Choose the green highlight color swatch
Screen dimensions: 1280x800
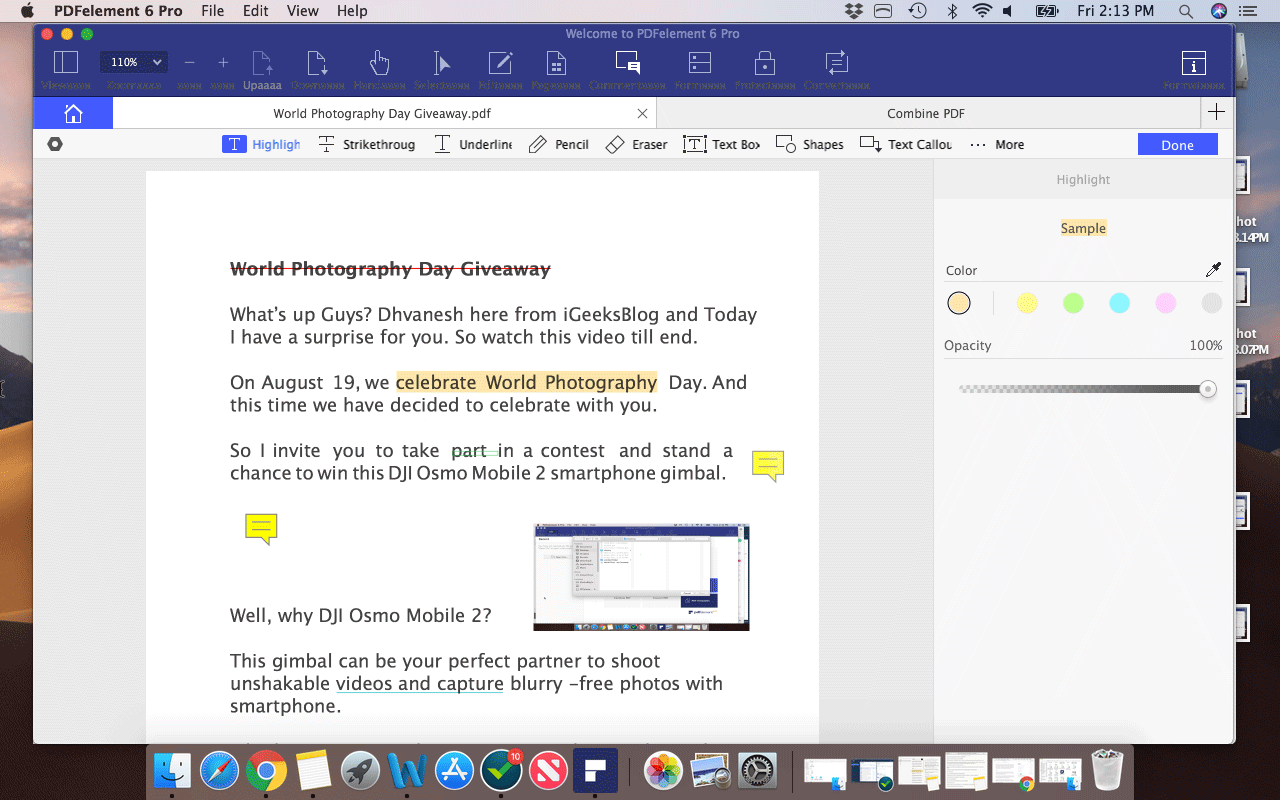coord(1073,303)
